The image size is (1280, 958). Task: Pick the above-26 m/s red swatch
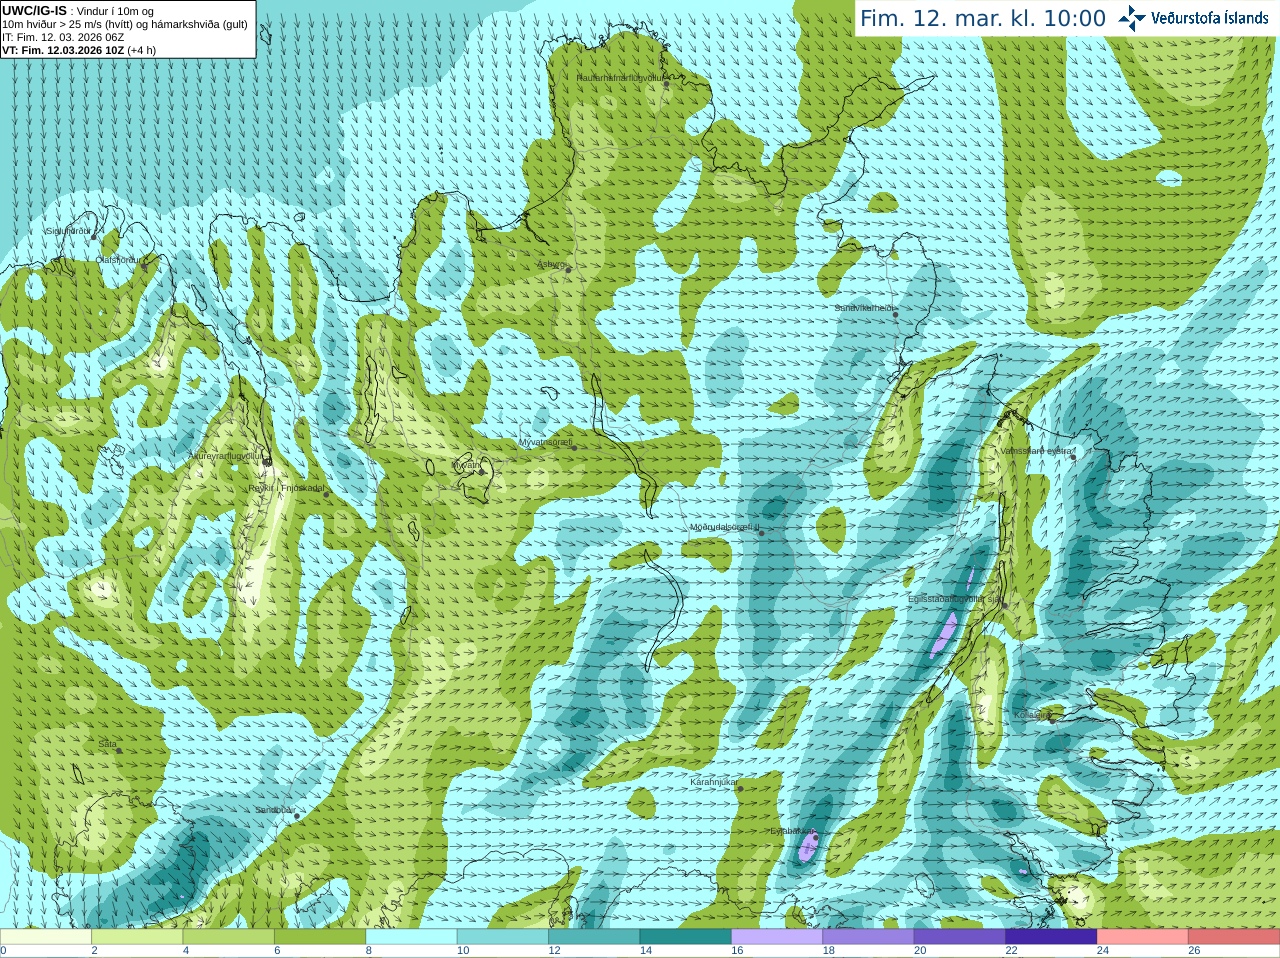click(x=1234, y=937)
